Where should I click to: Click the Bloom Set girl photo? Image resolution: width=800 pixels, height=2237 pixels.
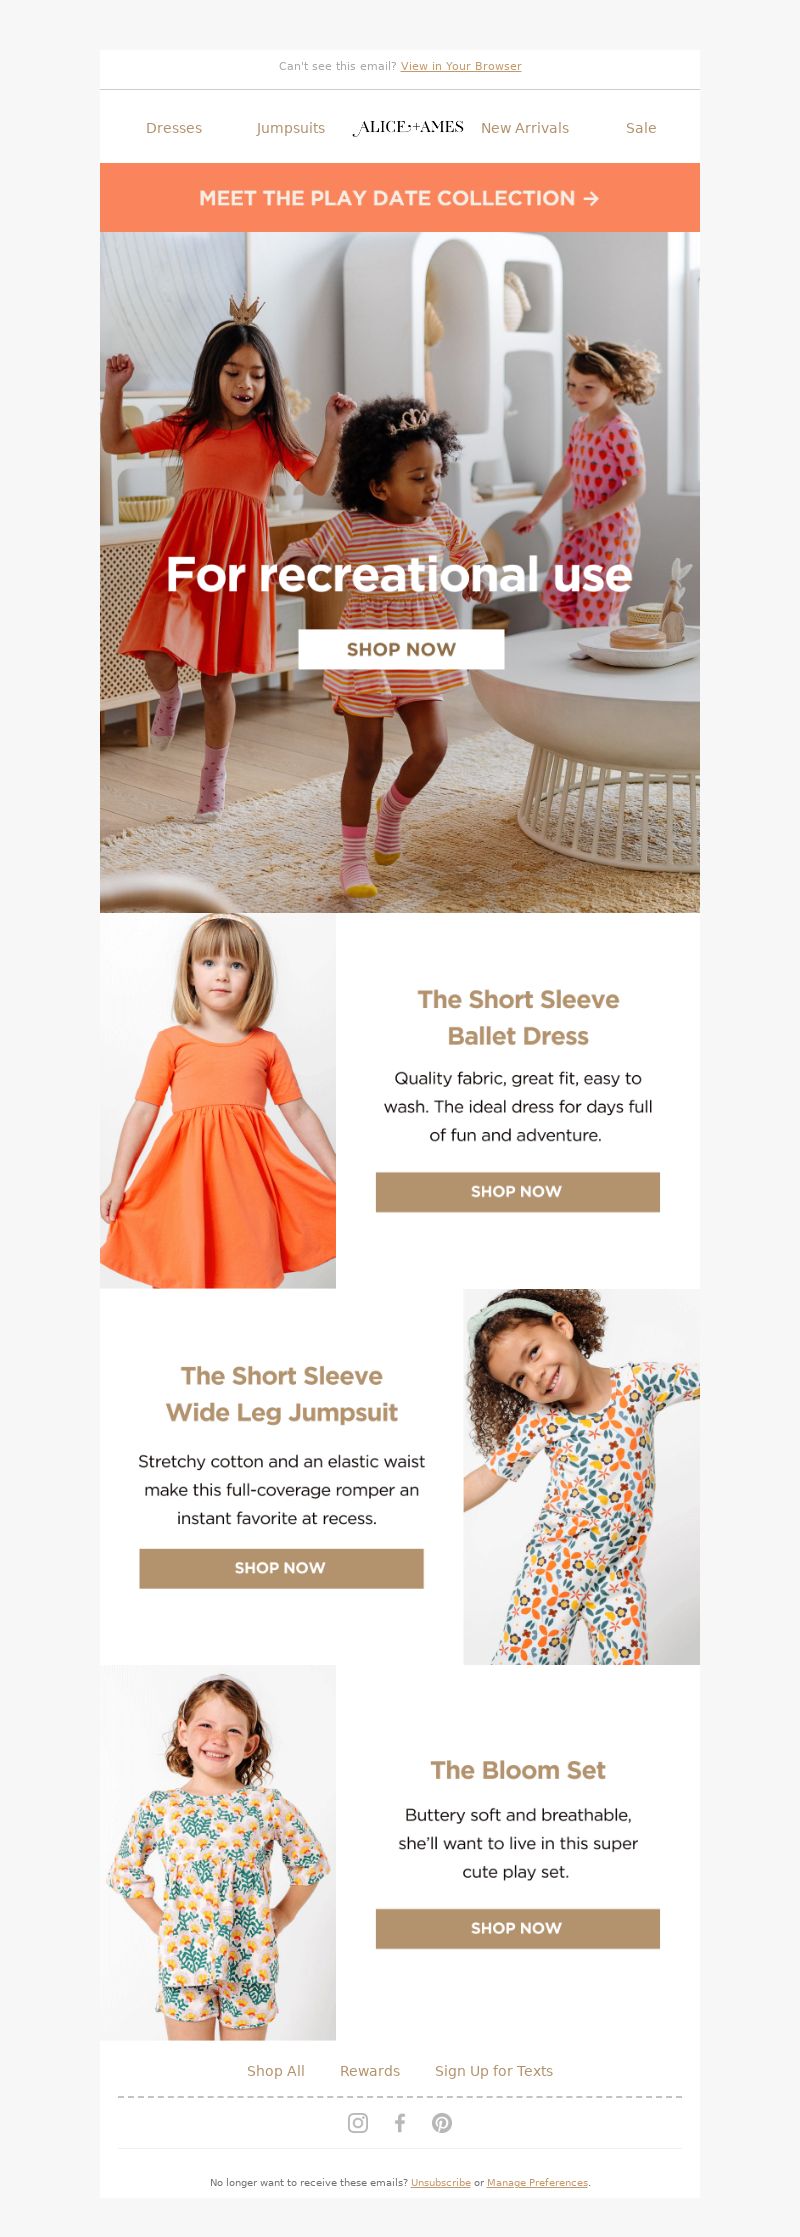[218, 1852]
